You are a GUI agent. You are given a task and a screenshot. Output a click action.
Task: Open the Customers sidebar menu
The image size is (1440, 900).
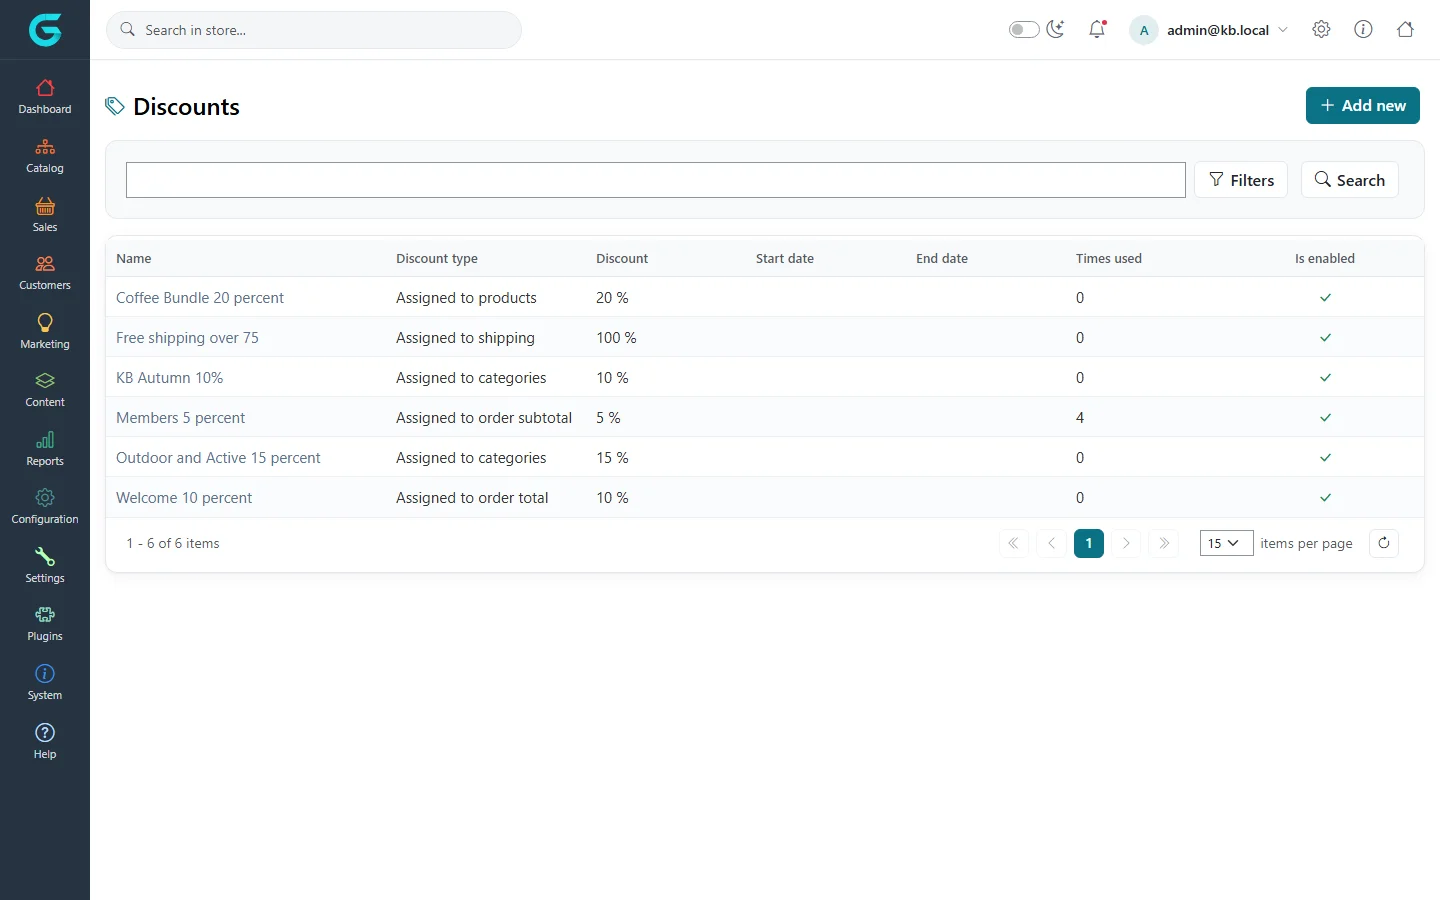click(x=45, y=272)
